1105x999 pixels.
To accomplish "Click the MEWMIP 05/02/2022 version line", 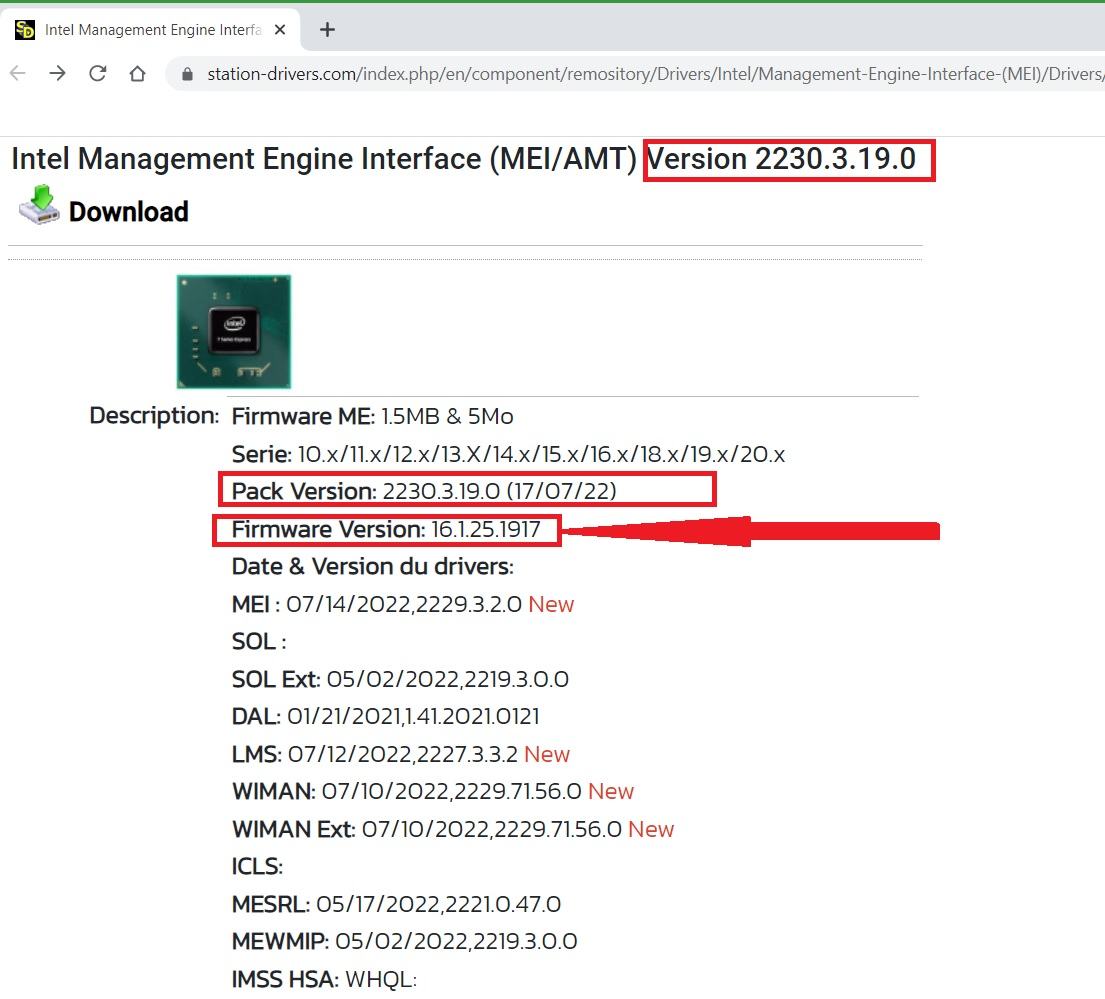I will (x=405, y=942).
